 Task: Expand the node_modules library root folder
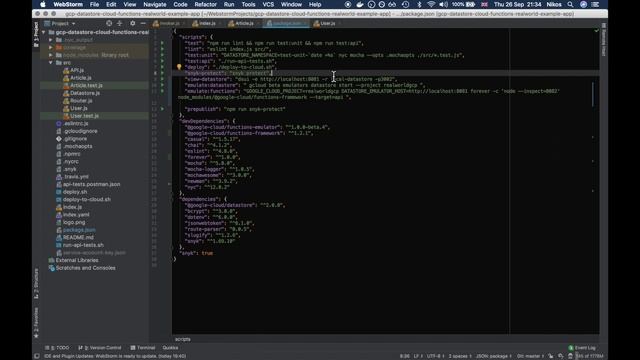pos(51,55)
